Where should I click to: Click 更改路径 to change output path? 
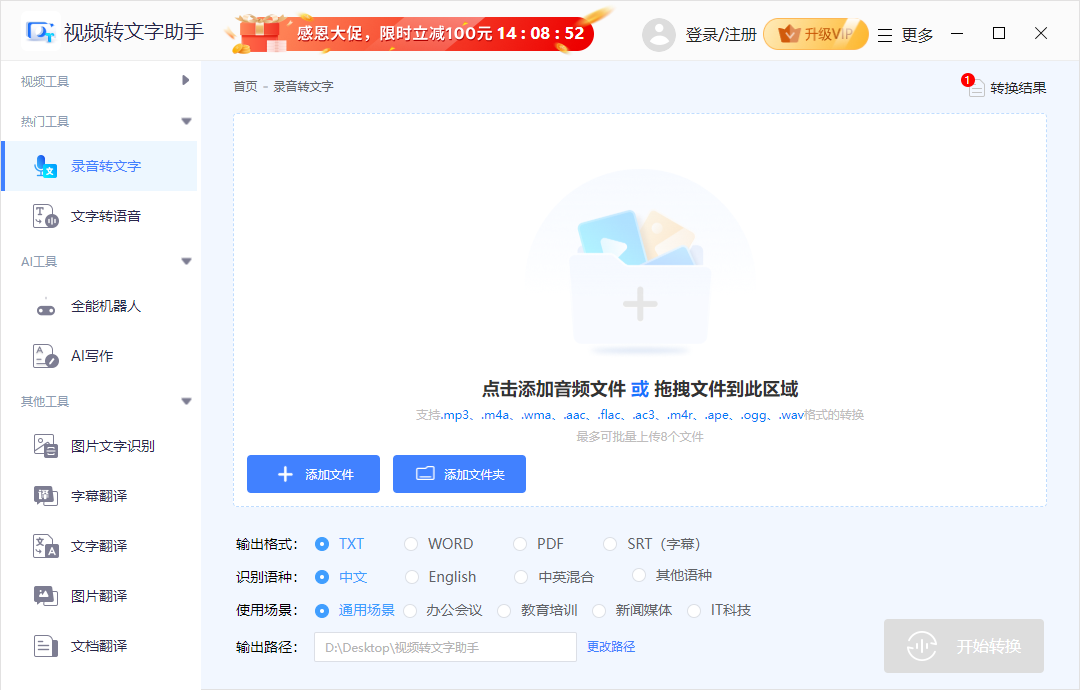coord(611,647)
